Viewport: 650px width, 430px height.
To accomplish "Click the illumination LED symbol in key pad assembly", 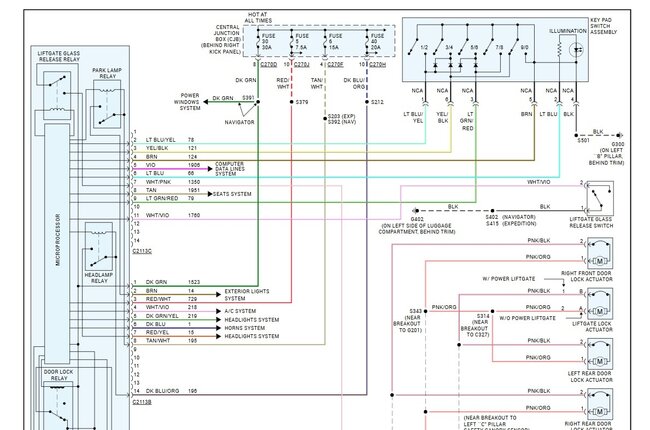I will 576,50.
